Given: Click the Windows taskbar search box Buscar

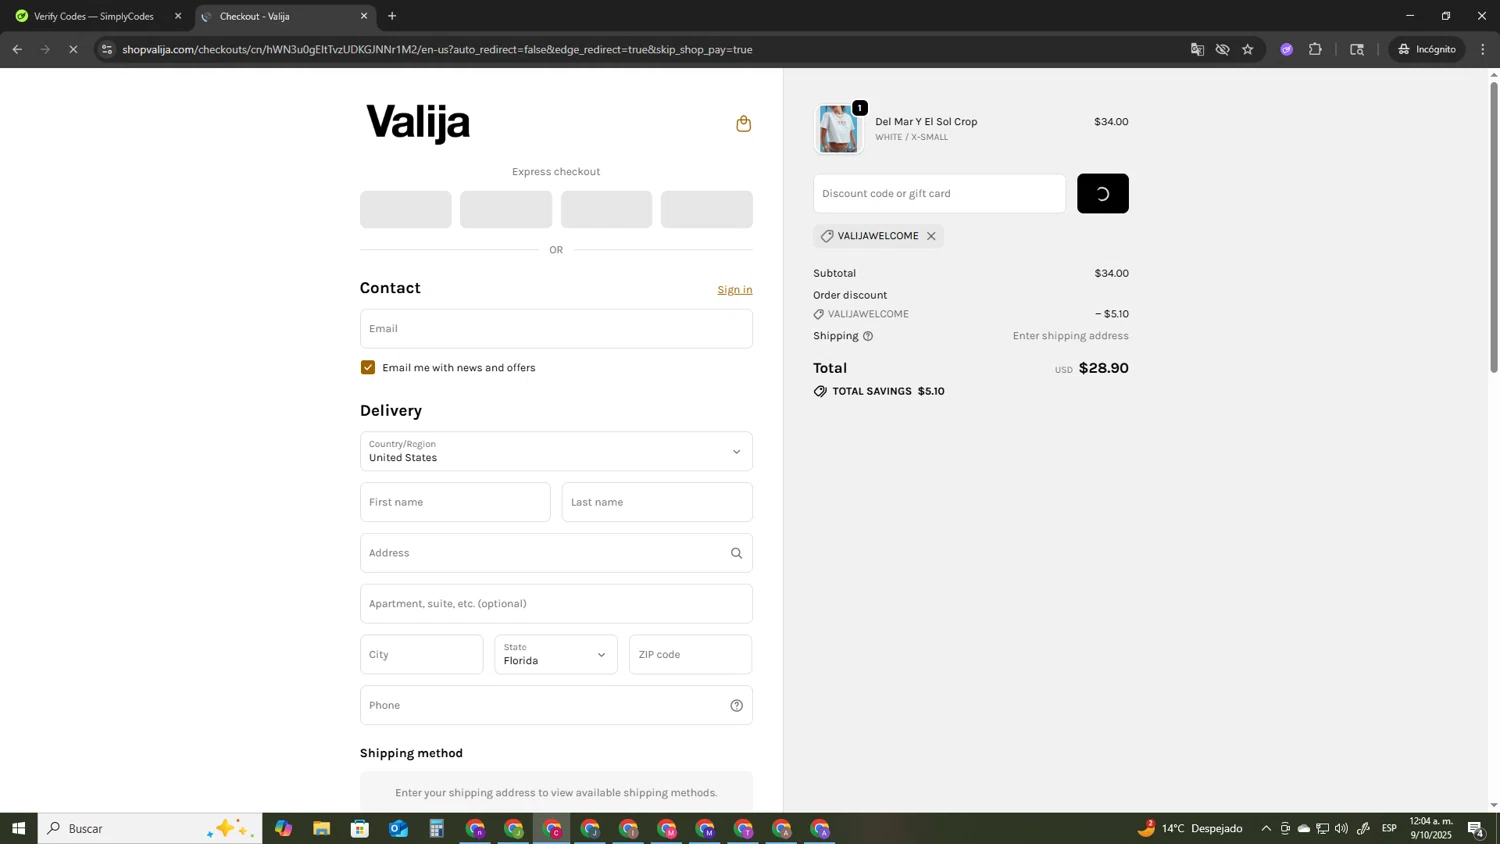Looking at the screenshot, I should [x=150, y=829].
